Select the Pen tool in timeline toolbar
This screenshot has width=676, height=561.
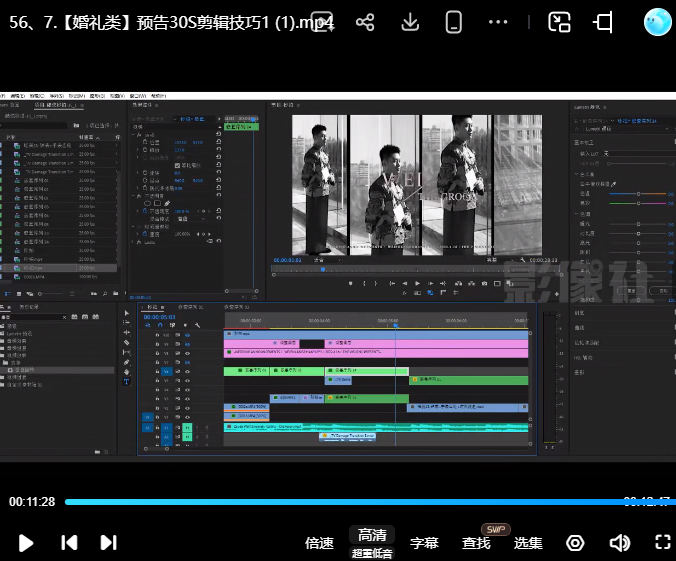coord(126,362)
